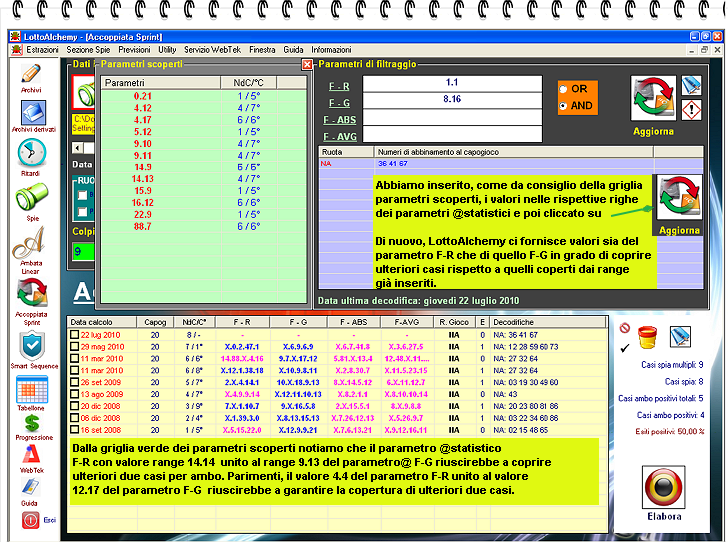The width and height of the screenshot is (728, 542).
Task: Open Ambata Linear in the sidebar
Action: click(x=29, y=243)
